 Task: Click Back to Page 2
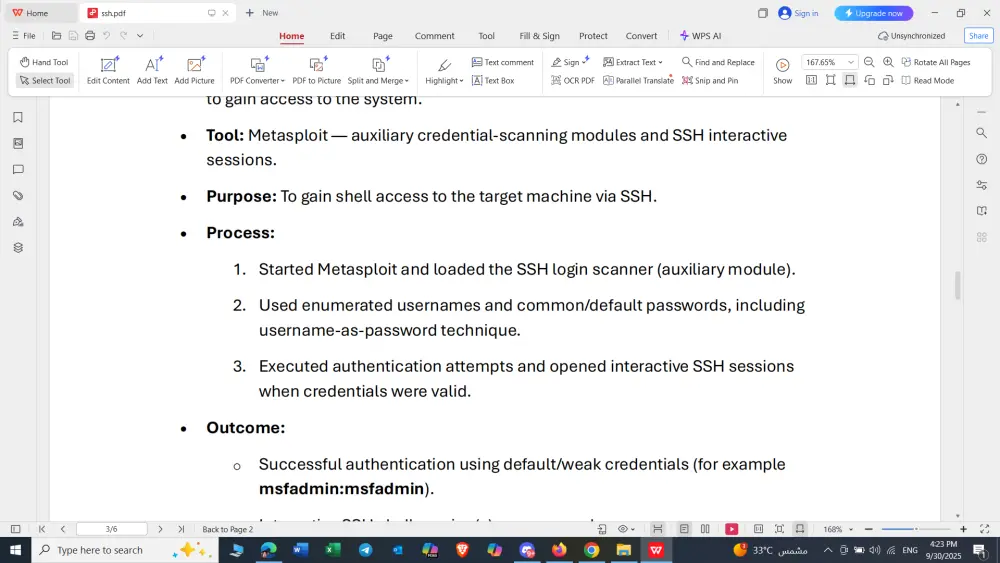(228, 529)
